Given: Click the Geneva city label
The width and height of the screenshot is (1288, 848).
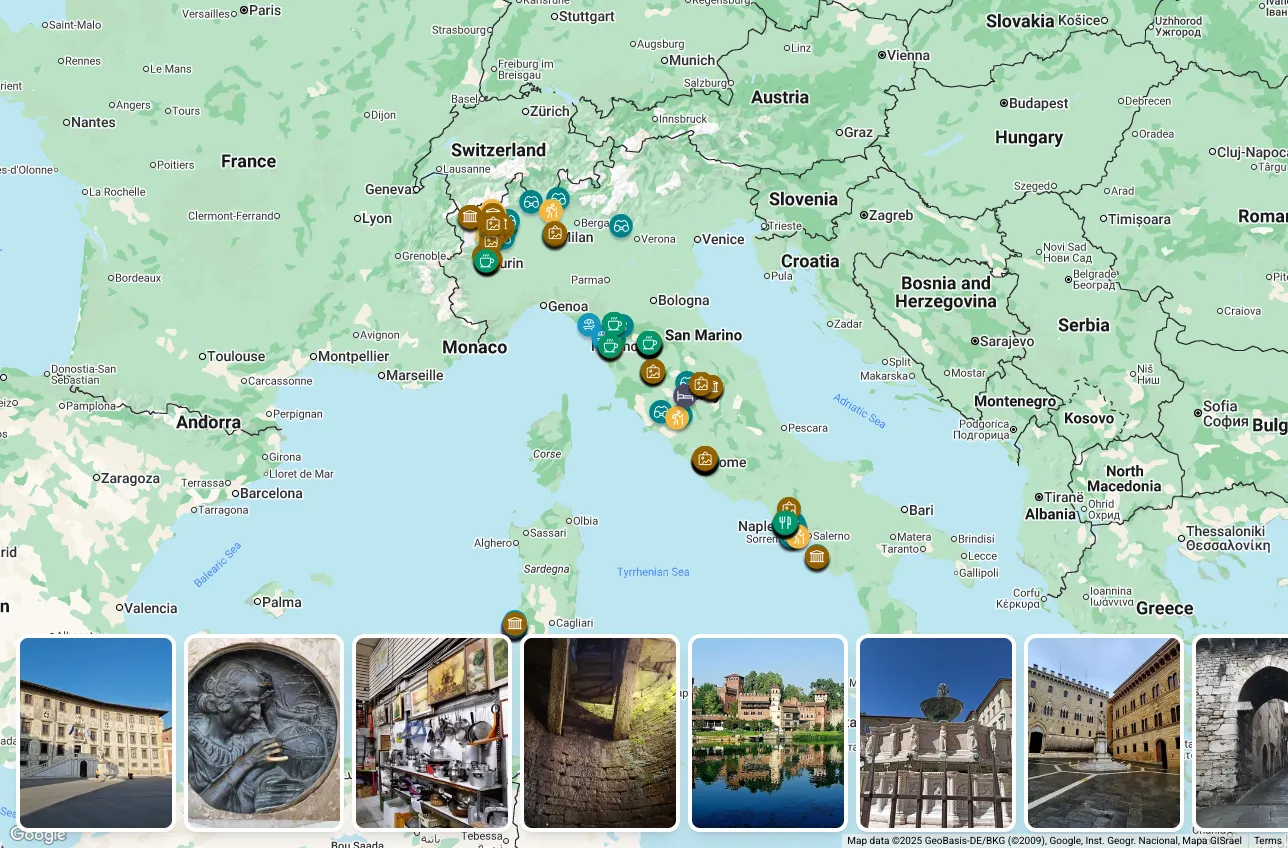Looking at the screenshot, I should point(389,189).
